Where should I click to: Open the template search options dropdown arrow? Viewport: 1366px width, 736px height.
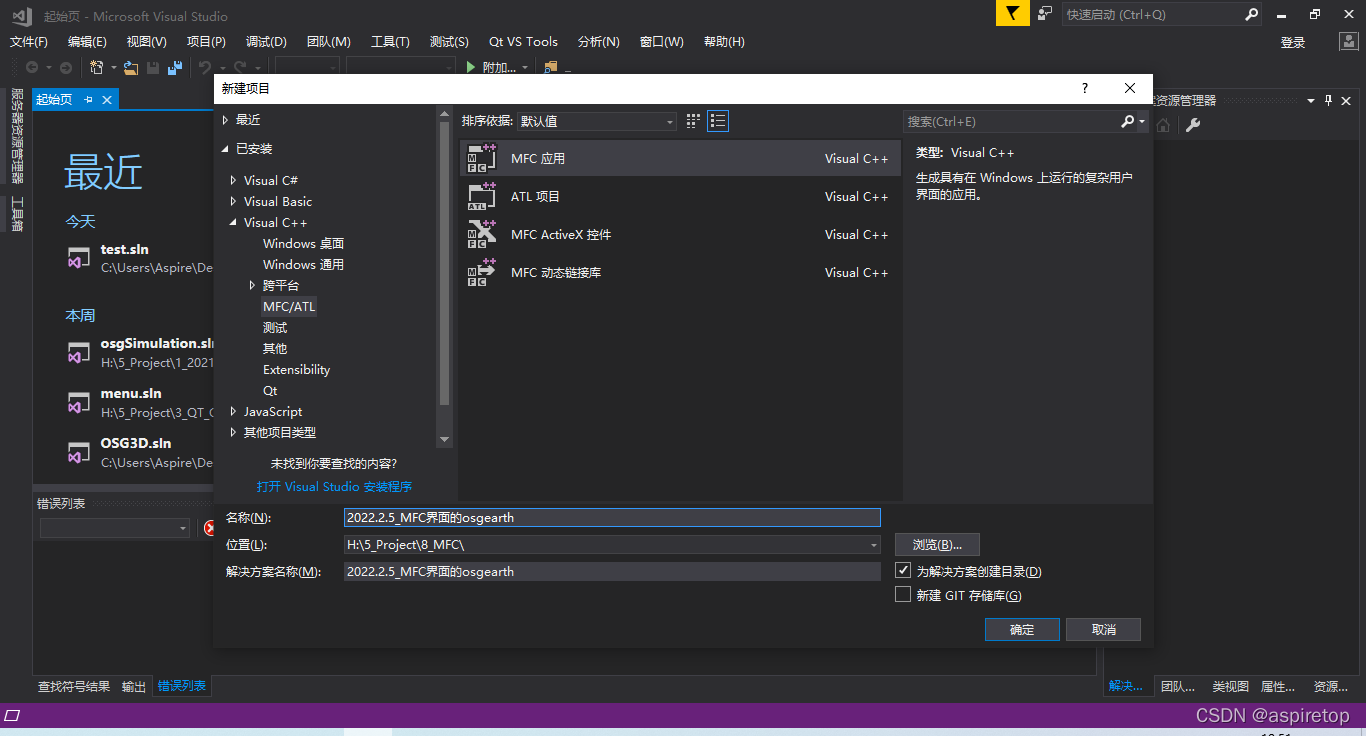(x=1142, y=122)
